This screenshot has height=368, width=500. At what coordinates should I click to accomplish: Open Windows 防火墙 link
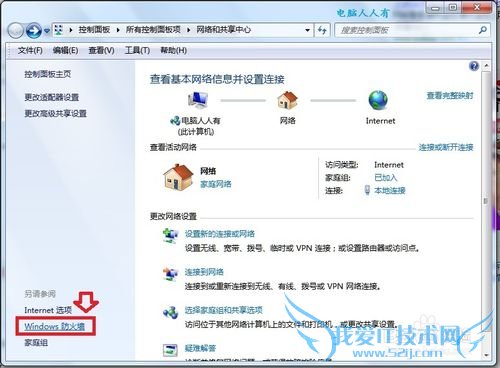pyautogui.click(x=55, y=326)
